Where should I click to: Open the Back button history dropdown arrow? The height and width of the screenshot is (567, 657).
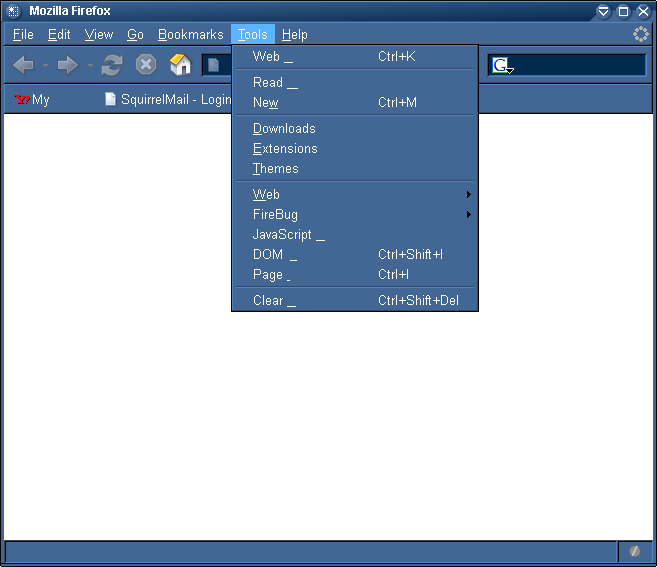[x=45, y=66]
